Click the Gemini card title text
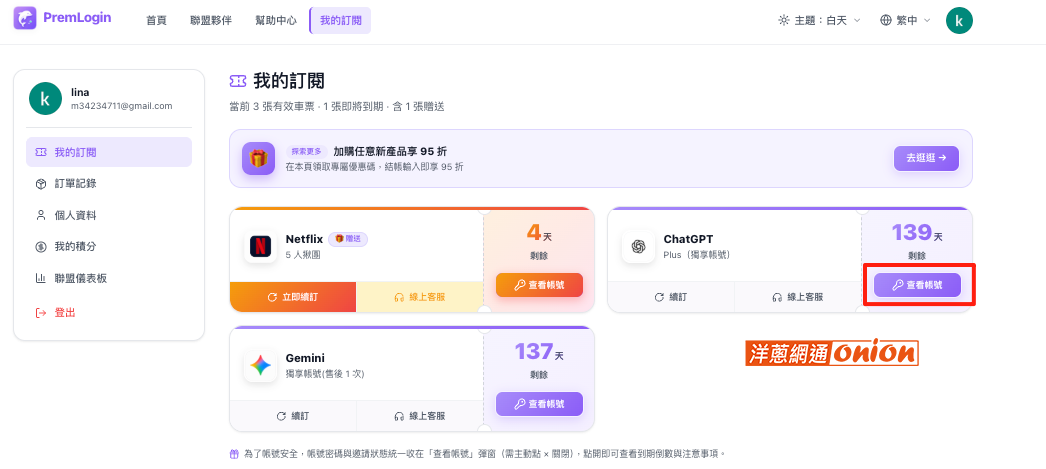Viewport: 1046px width, 469px height. pyautogui.click(x=306, y=358)
